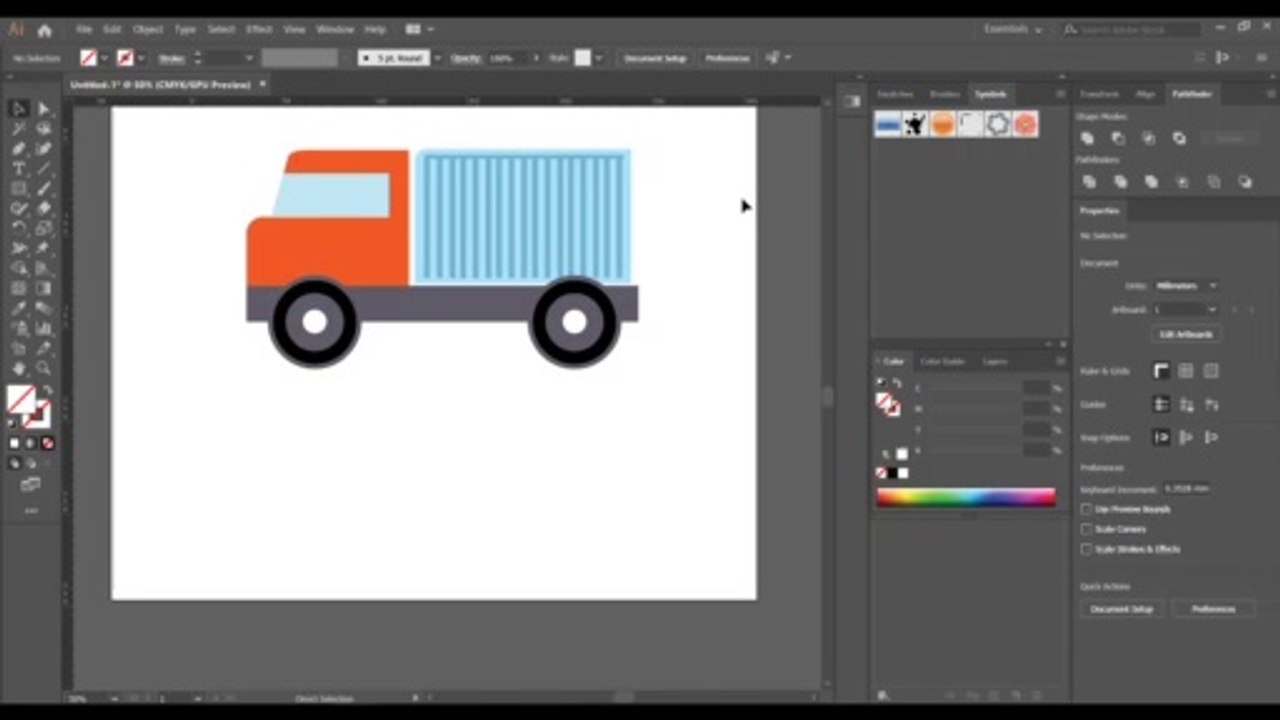The width and height of the screenshot is (1280, 720).
Task: Open Essentials workspace switcher
Action: pyautogui.click(x=1013, y=30)
